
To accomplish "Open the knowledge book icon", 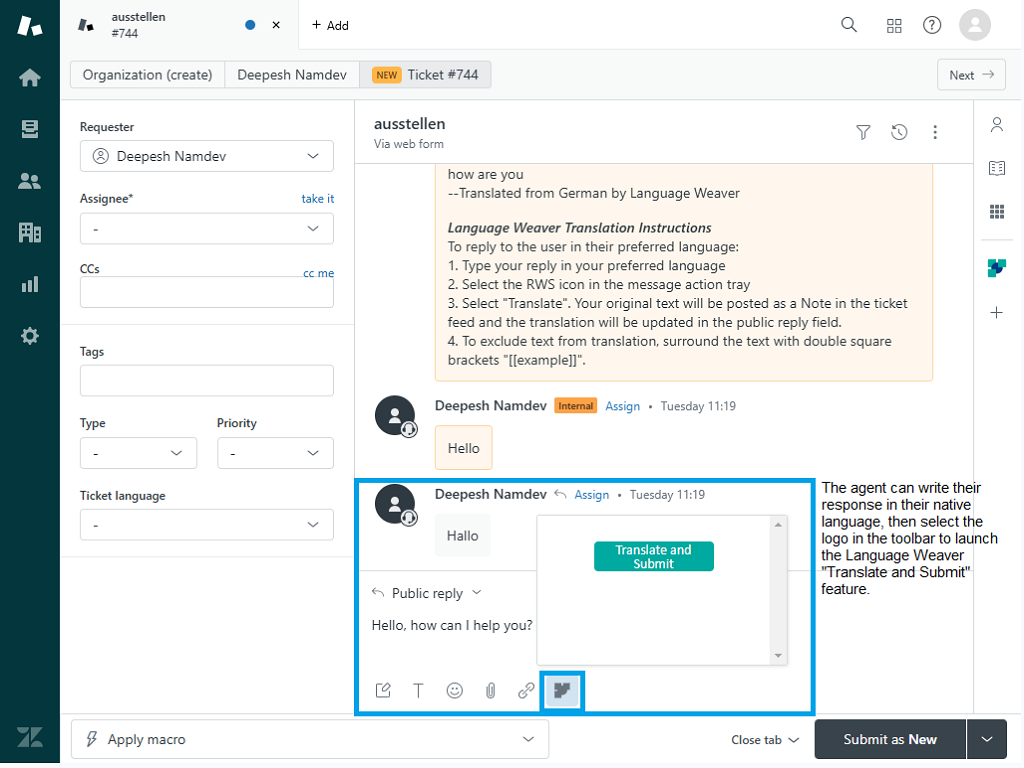I will 996,168.
